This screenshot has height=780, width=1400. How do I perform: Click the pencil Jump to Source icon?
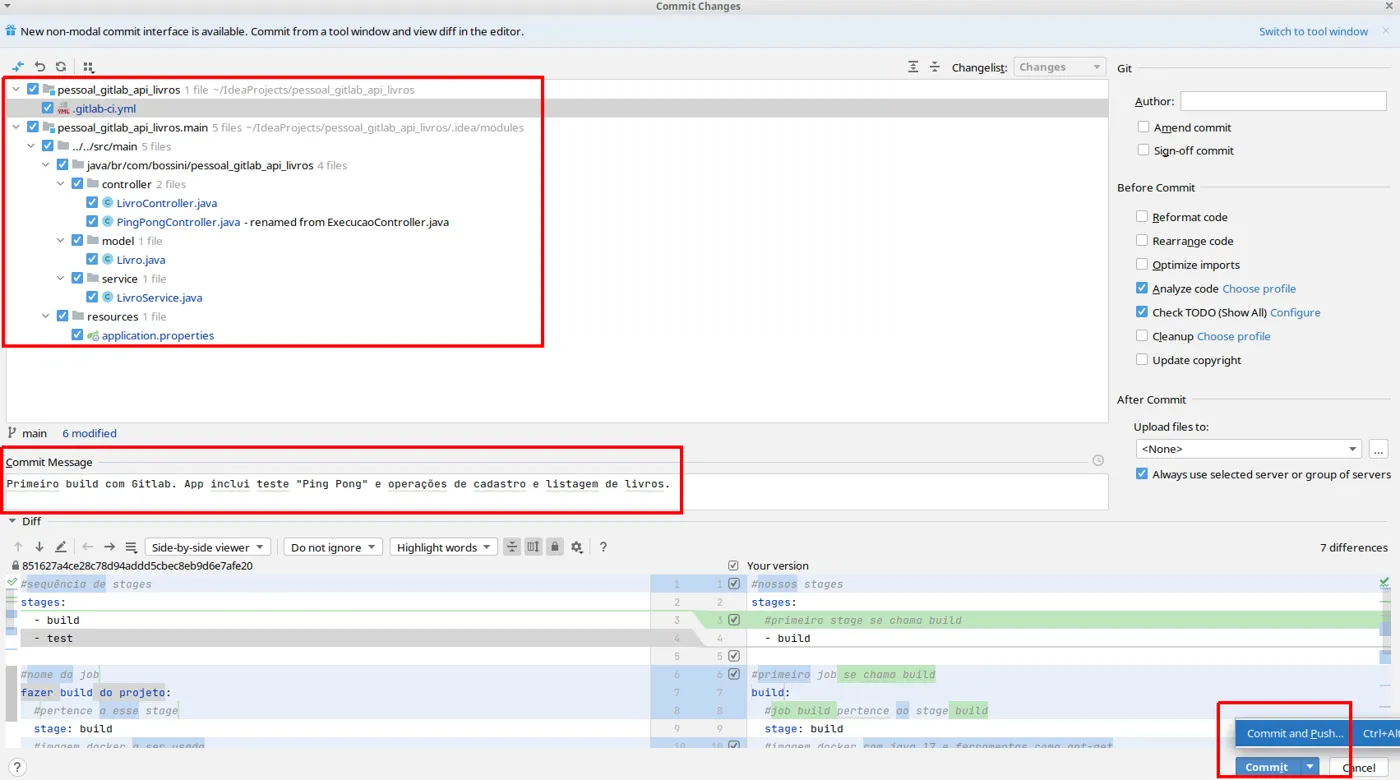61,547
